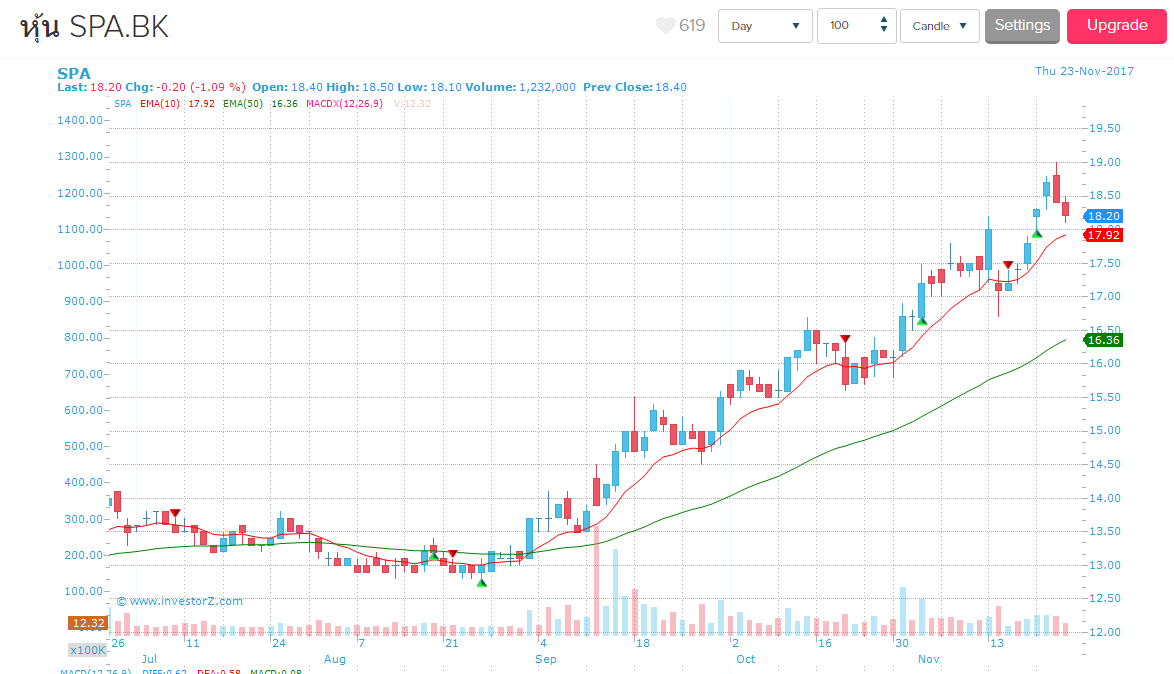Click the green buy marker in early November

click(x=922, y=321)
